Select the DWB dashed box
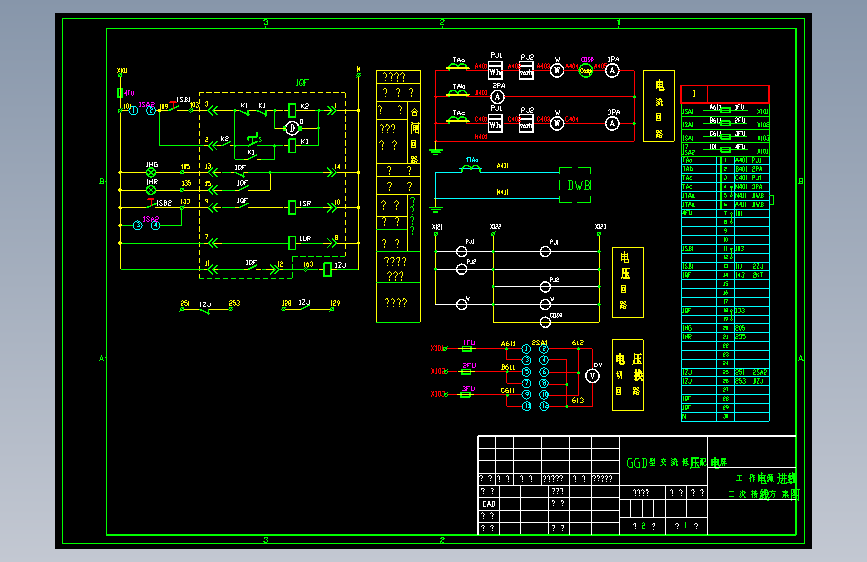This screenshot has height=562, width=867. click(x=575, y=185)
